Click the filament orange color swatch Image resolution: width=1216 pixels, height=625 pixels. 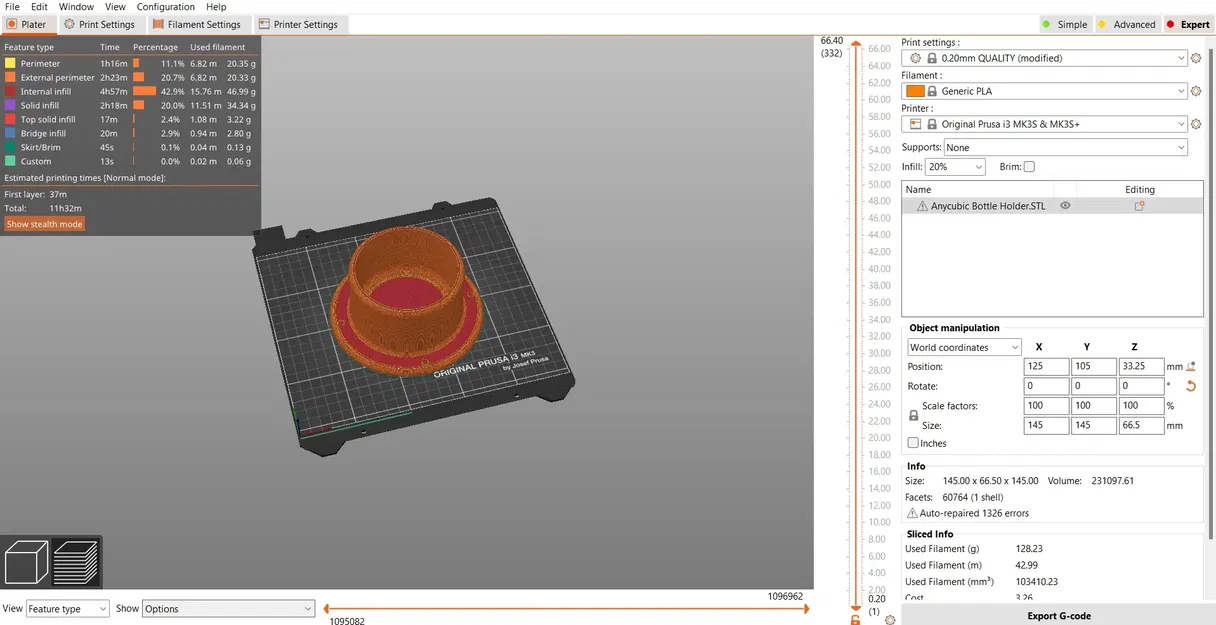(914, 91)
